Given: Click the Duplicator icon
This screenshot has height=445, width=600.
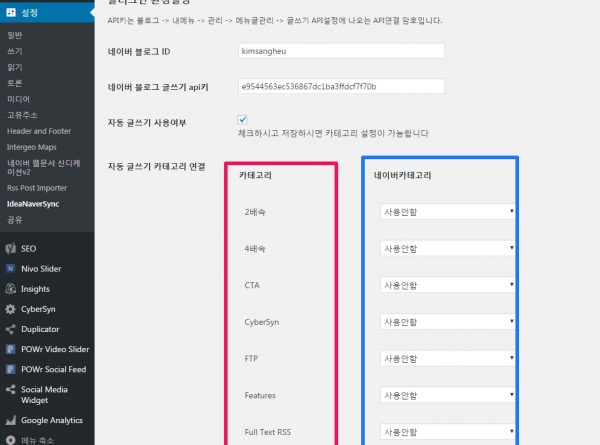Looking at the screenshot, I should (11, 329).
